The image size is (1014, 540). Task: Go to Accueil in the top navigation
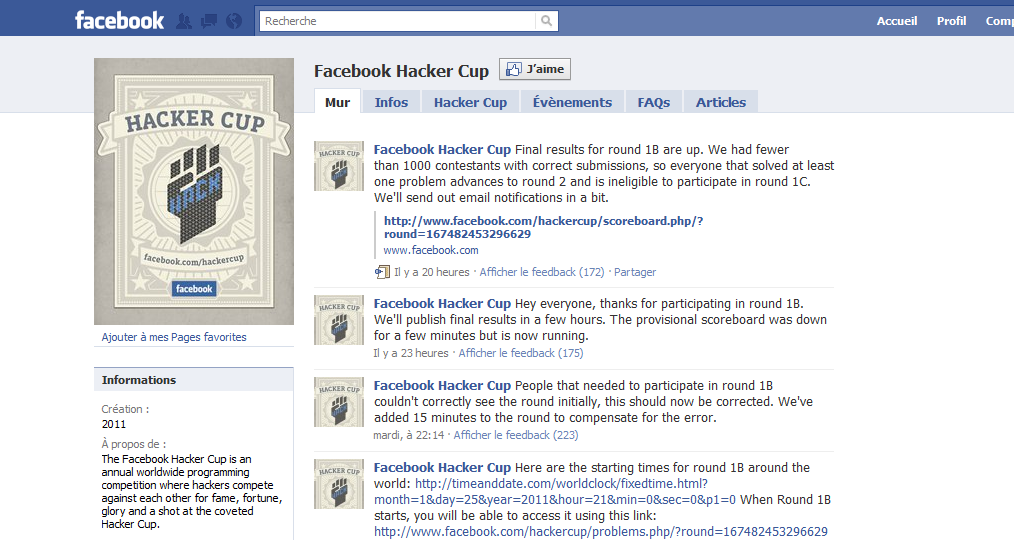(x=896, y=21)
